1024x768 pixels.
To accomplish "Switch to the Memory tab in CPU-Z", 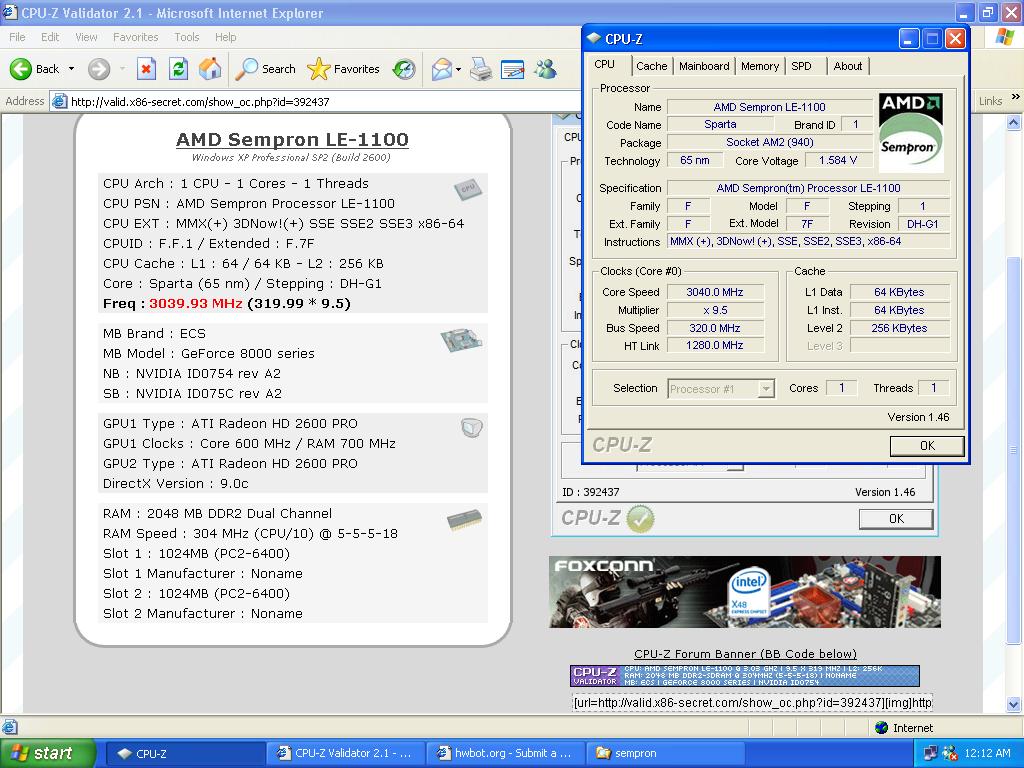I will click(x=760, y=66).
